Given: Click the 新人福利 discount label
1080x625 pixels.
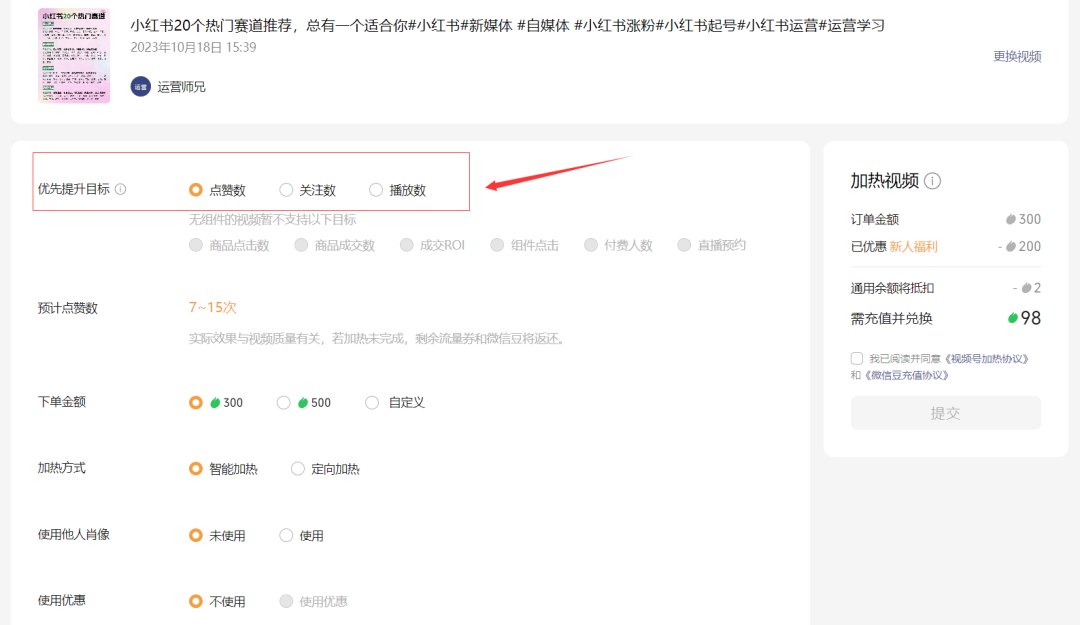Looking at the screenshot, I should click(913, 247).
